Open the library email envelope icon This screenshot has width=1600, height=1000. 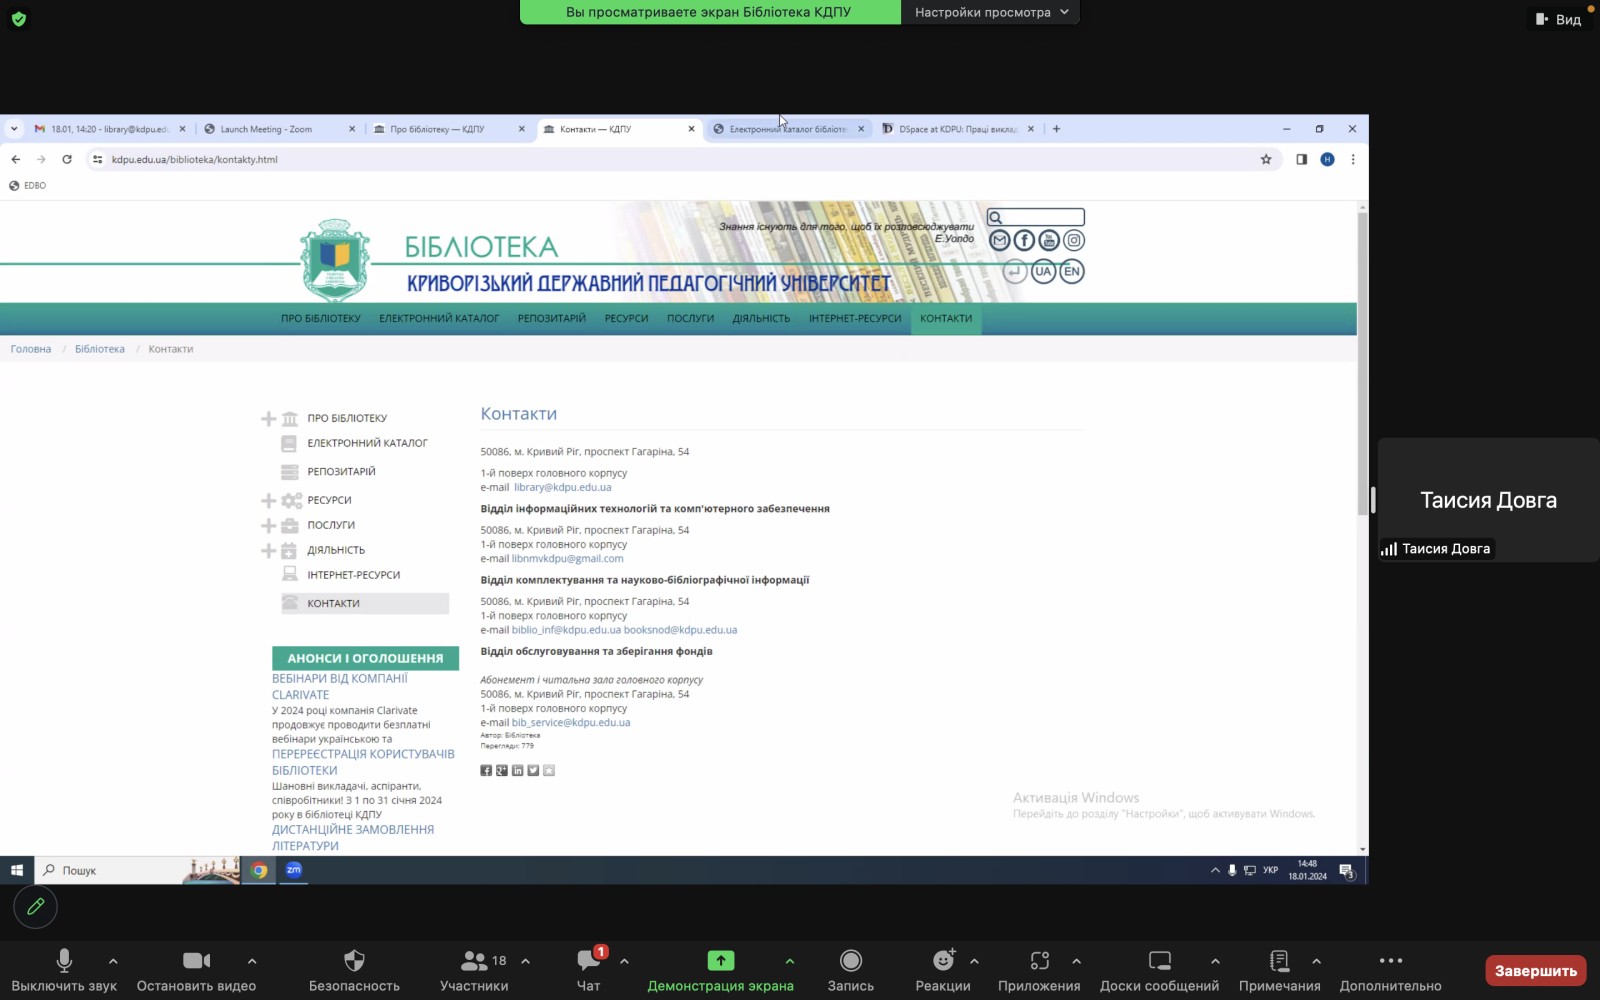click(x=999, y=240)
